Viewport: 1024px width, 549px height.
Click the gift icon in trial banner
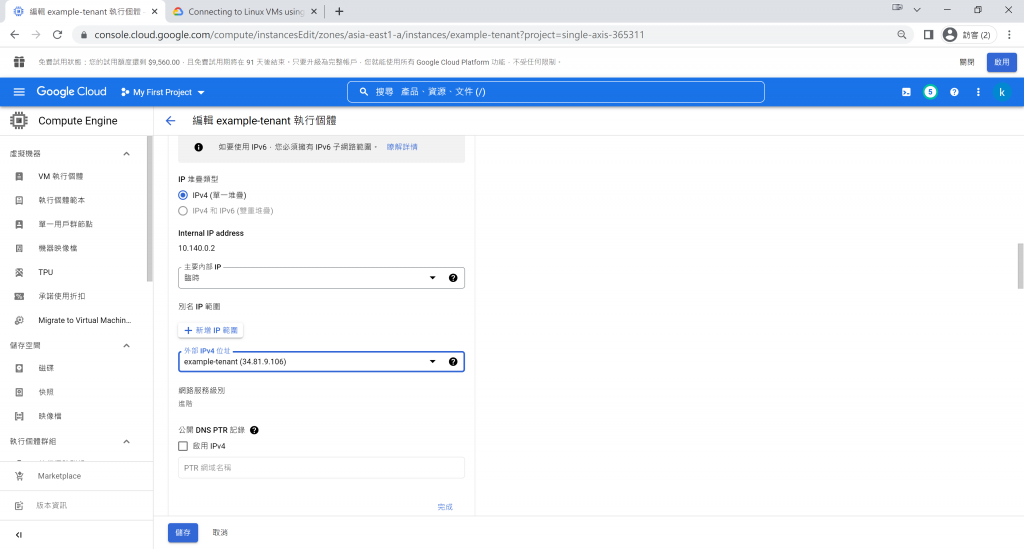click(19, 62)
